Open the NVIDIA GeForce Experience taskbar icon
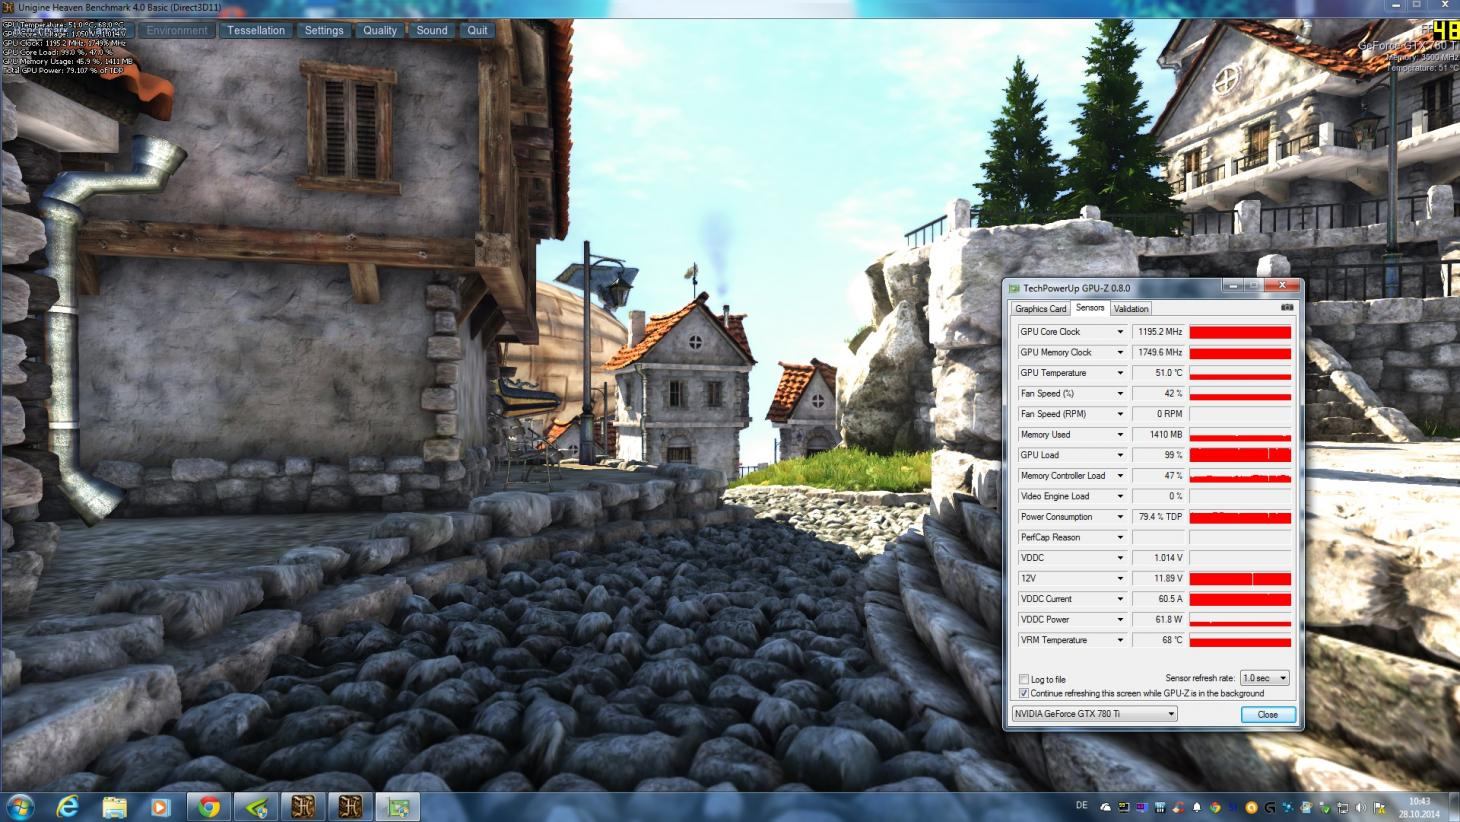The image size is (1460, 822). tap(256, 806)
